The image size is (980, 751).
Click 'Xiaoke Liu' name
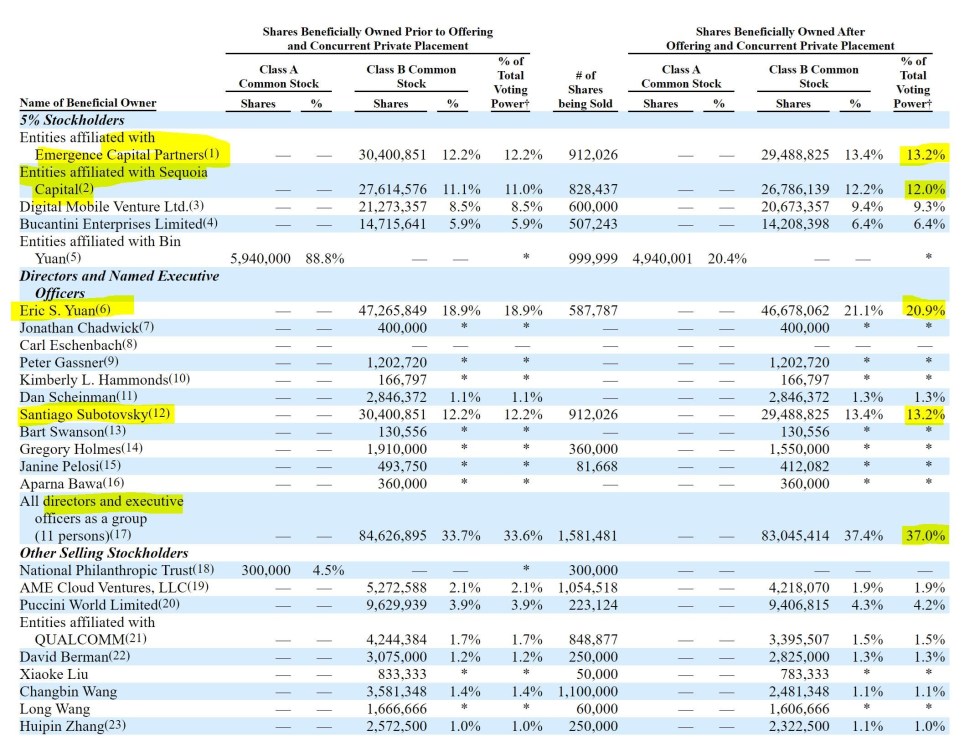point(54,675)
